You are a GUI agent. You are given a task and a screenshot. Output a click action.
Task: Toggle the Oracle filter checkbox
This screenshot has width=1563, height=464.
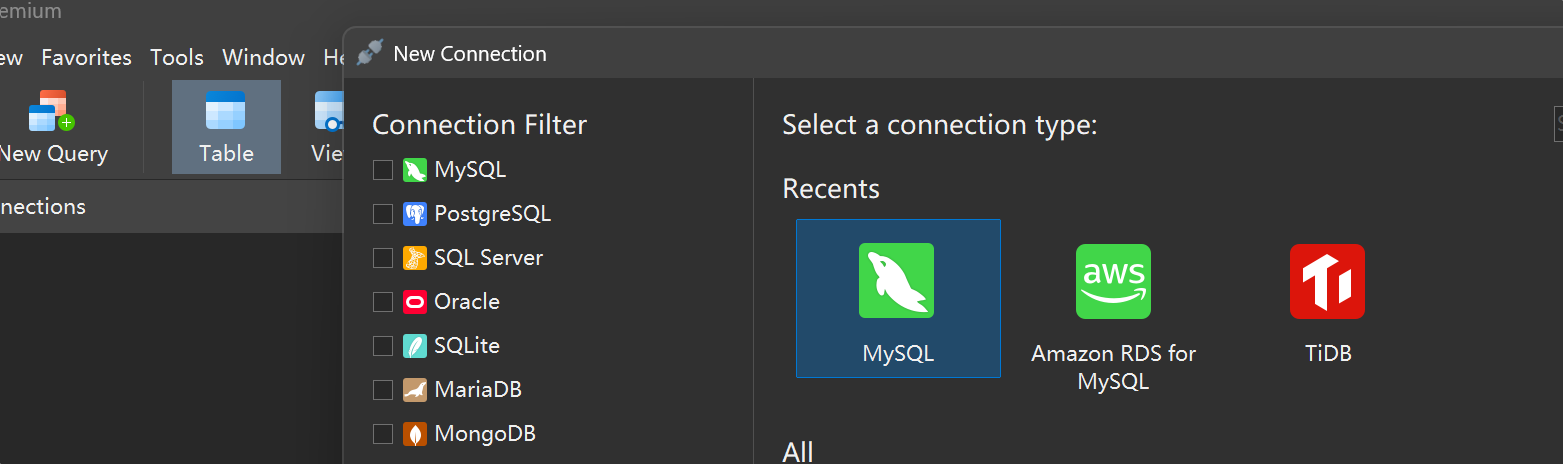click(383, 302)
